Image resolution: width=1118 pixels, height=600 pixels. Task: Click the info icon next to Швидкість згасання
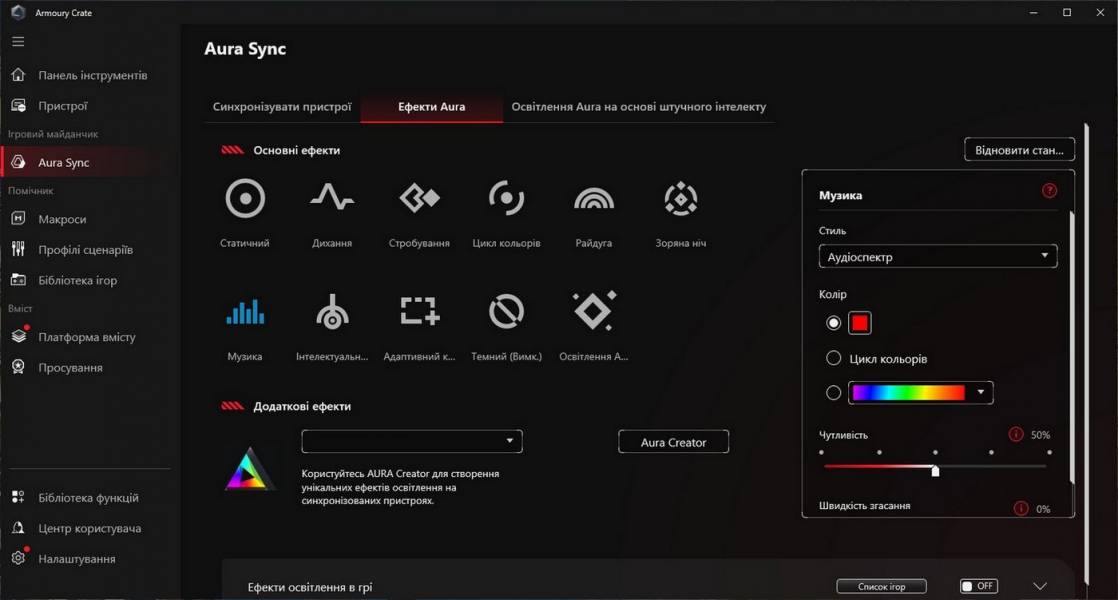(1021, 508)
